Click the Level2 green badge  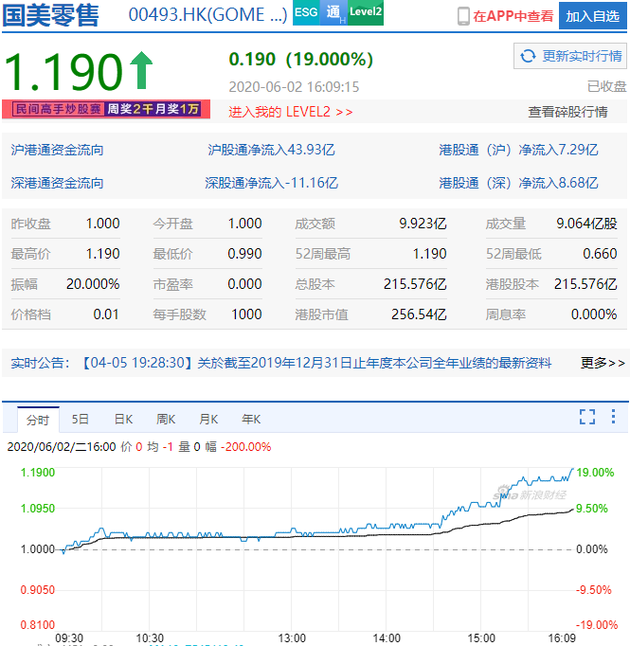click(x=365, y=13)
